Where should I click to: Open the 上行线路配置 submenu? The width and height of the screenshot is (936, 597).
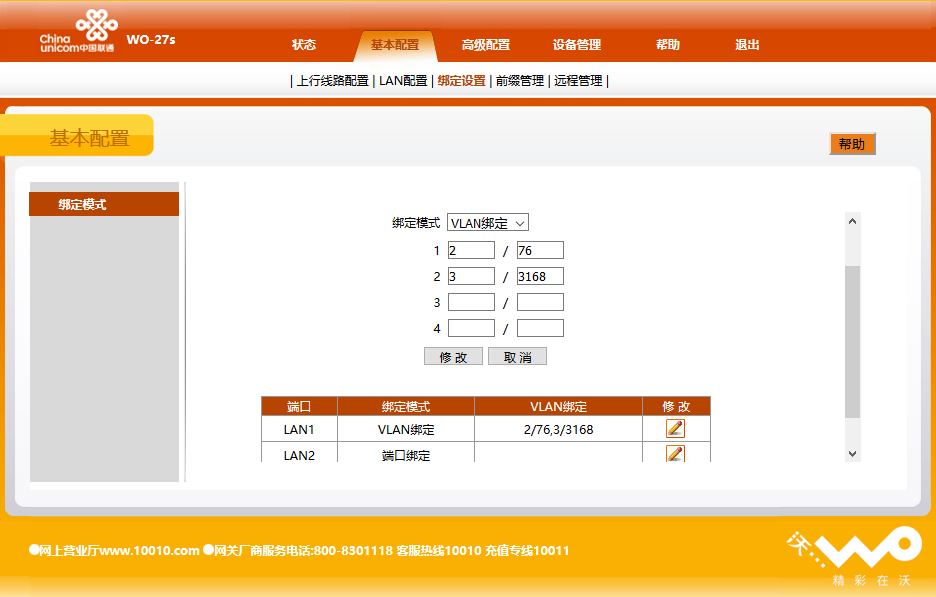tap(332, 81)
